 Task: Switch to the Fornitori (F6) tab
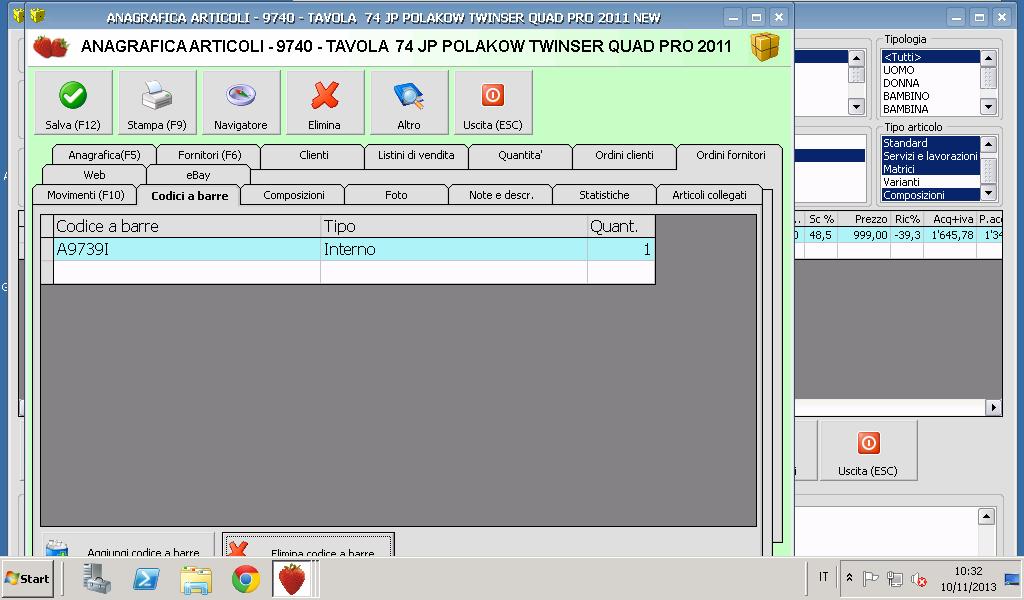(210, 155)
